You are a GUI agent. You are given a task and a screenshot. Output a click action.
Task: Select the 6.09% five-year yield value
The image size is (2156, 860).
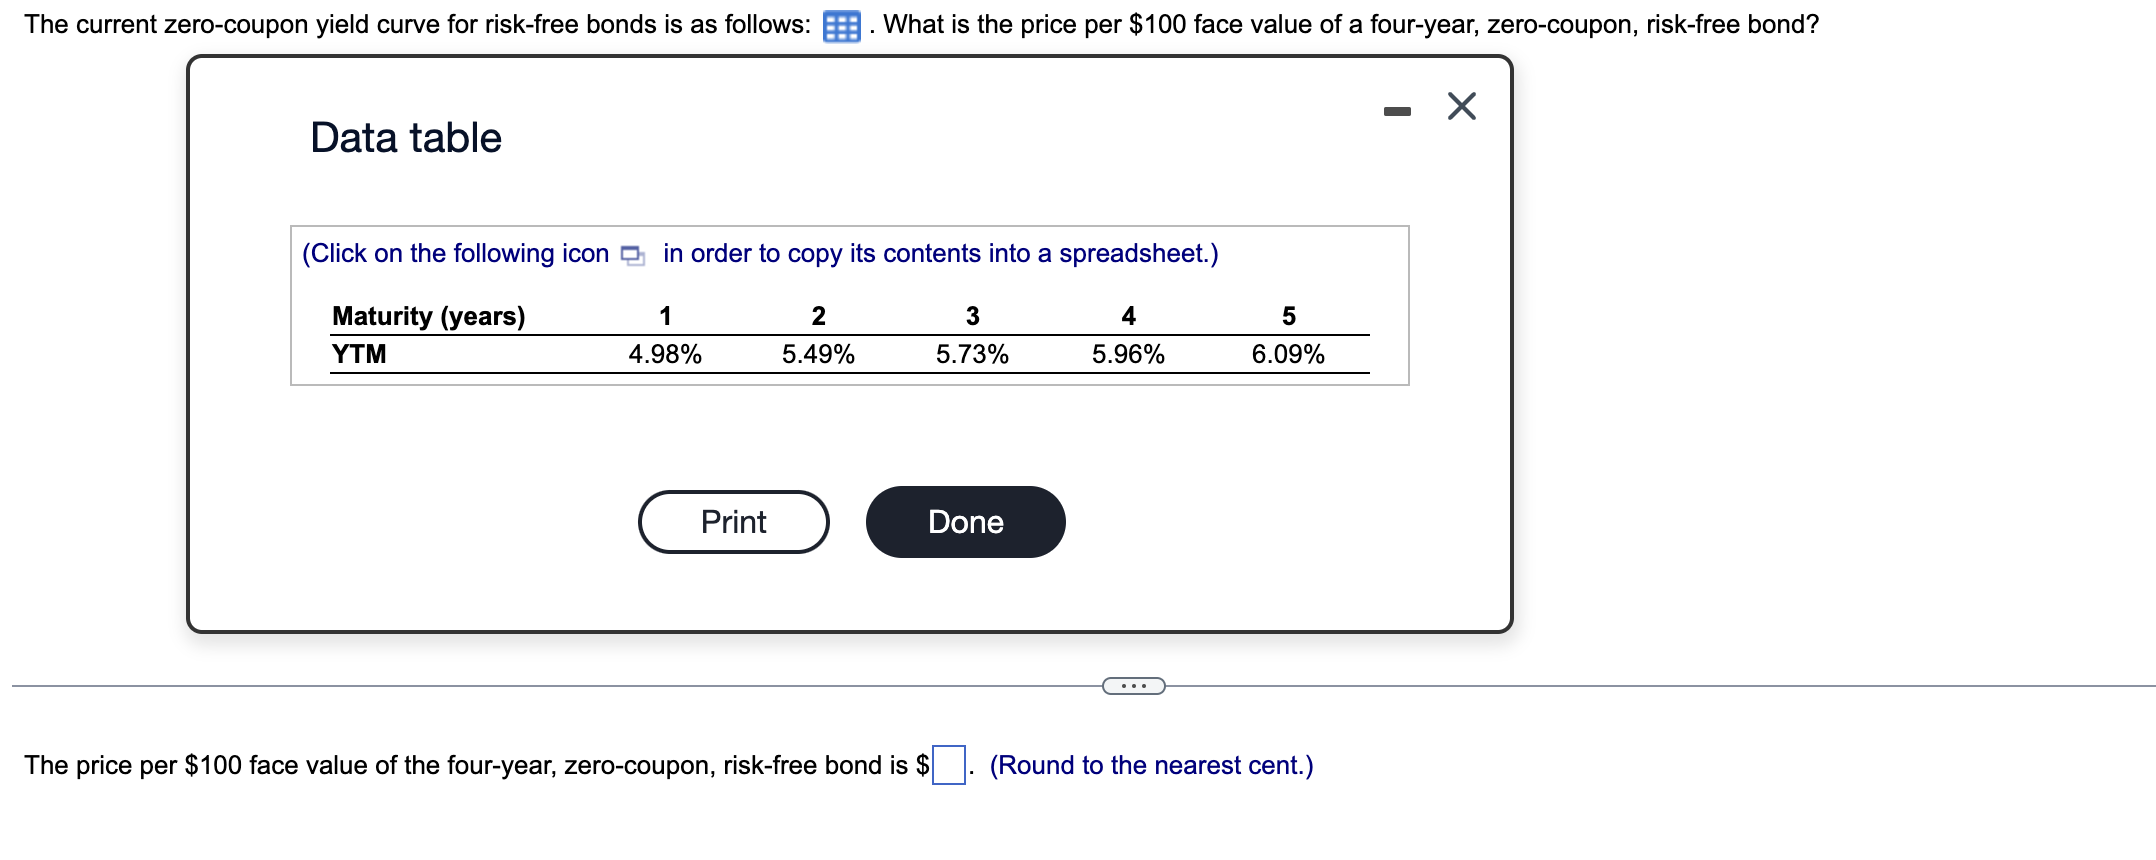[x=1288, y=353]
